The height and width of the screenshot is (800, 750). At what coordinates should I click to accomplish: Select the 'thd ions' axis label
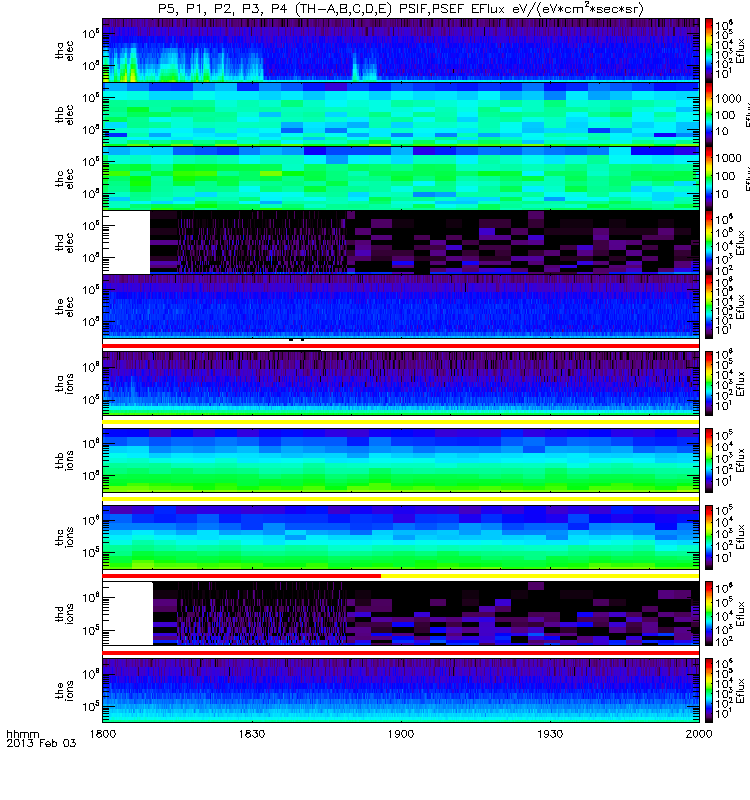65,613
